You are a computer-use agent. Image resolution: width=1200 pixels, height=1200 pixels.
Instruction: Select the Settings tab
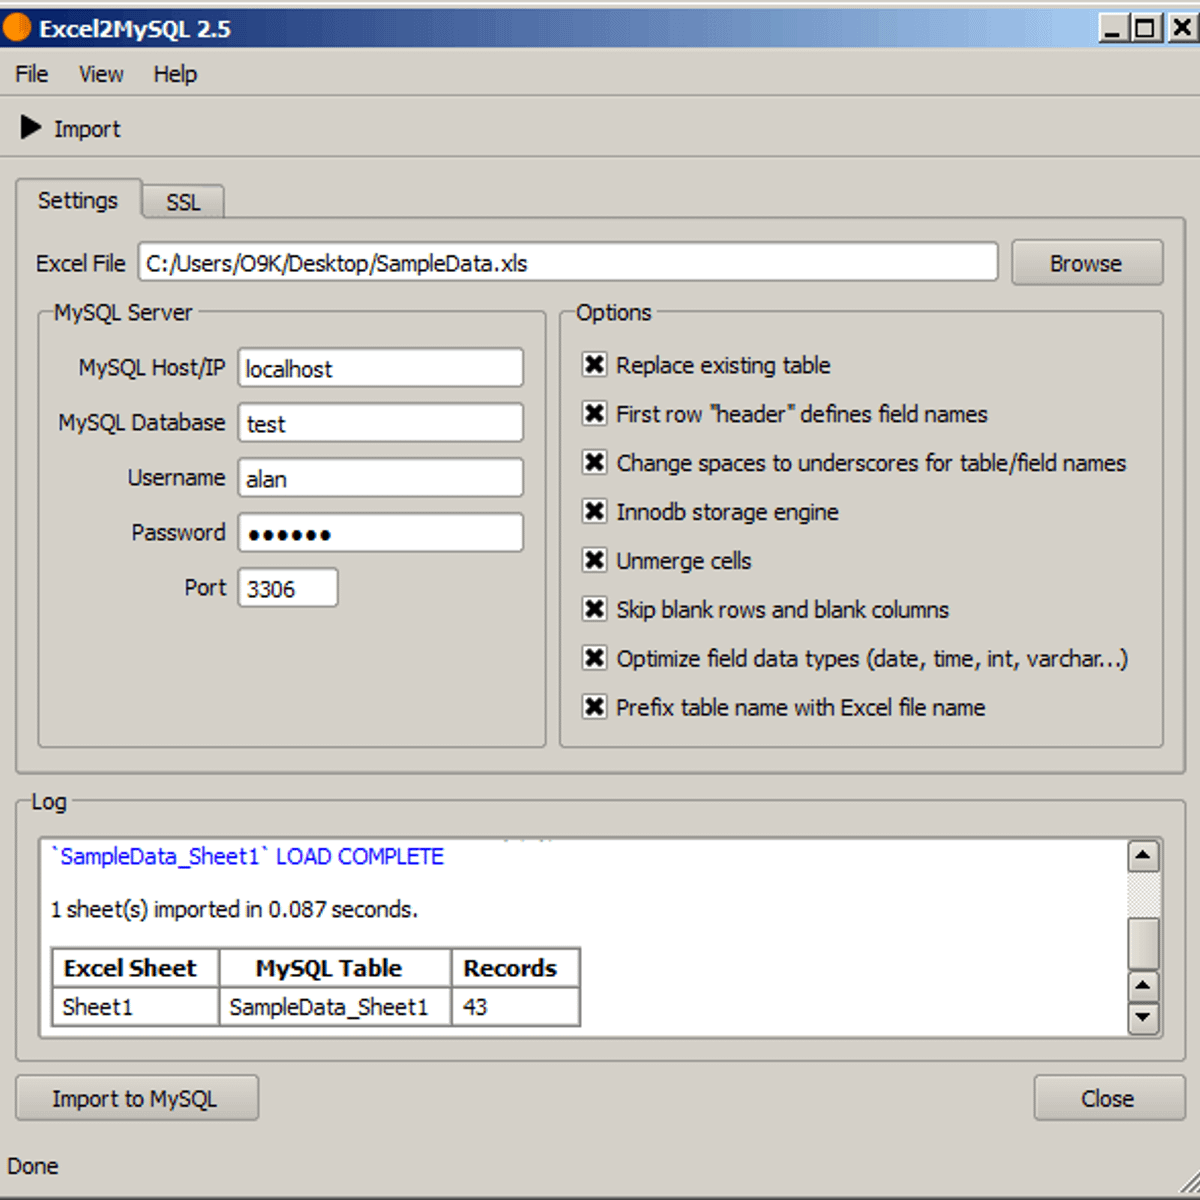click(x=78, y=200)
